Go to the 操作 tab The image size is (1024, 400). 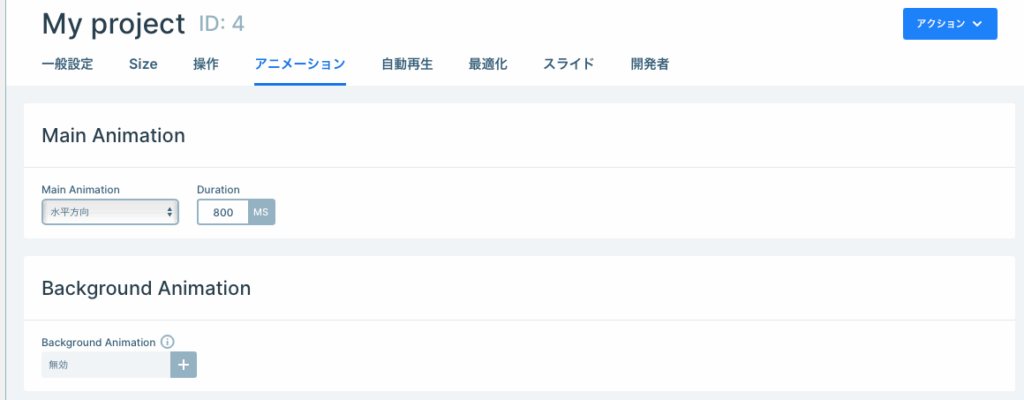tap(206, 64)
